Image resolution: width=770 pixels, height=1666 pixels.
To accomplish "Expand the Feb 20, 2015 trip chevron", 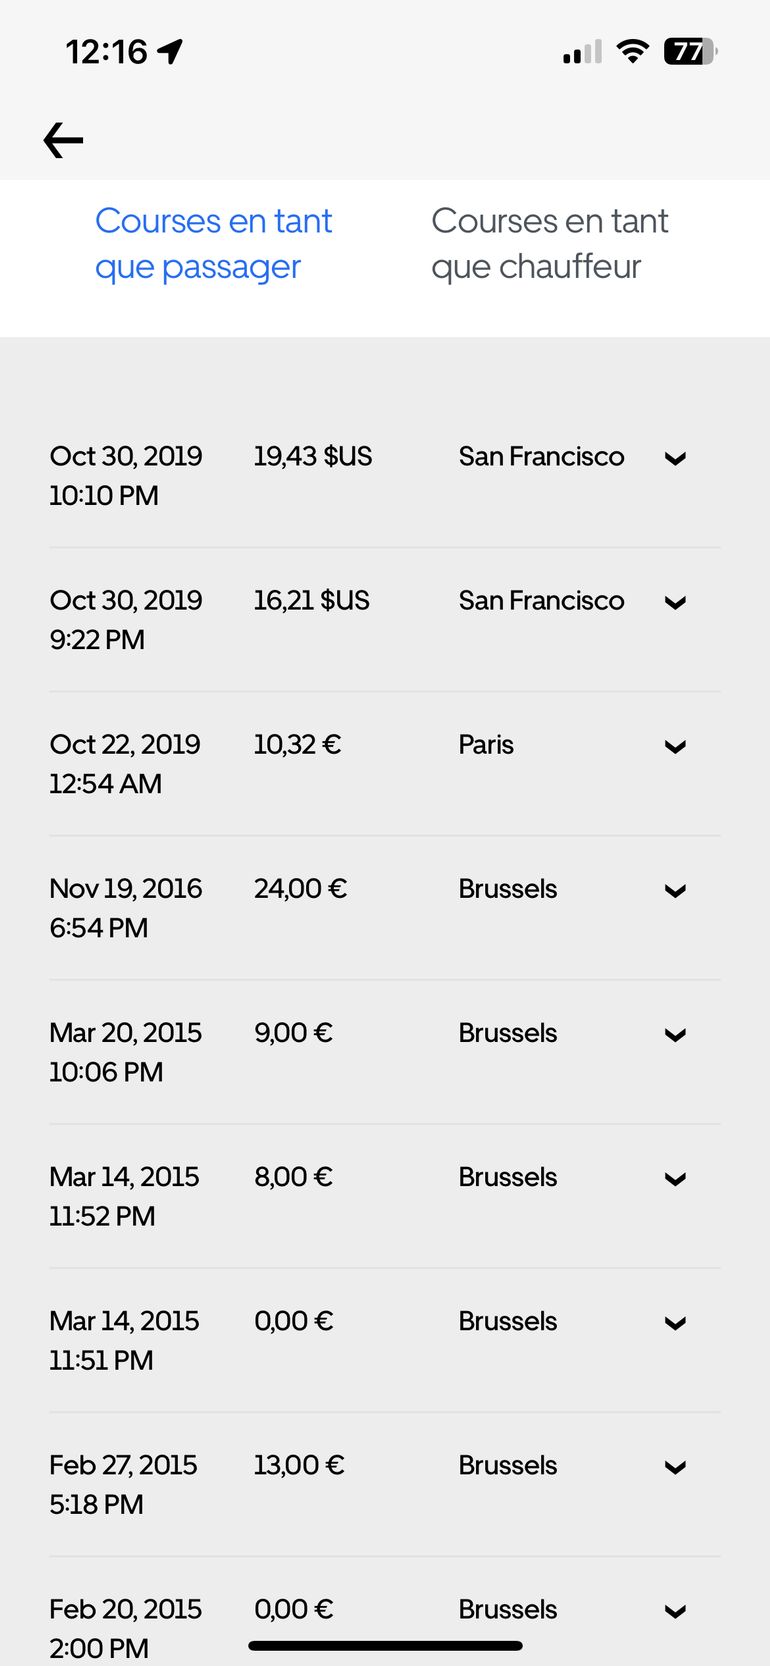I will click(x=676, y=1611).
